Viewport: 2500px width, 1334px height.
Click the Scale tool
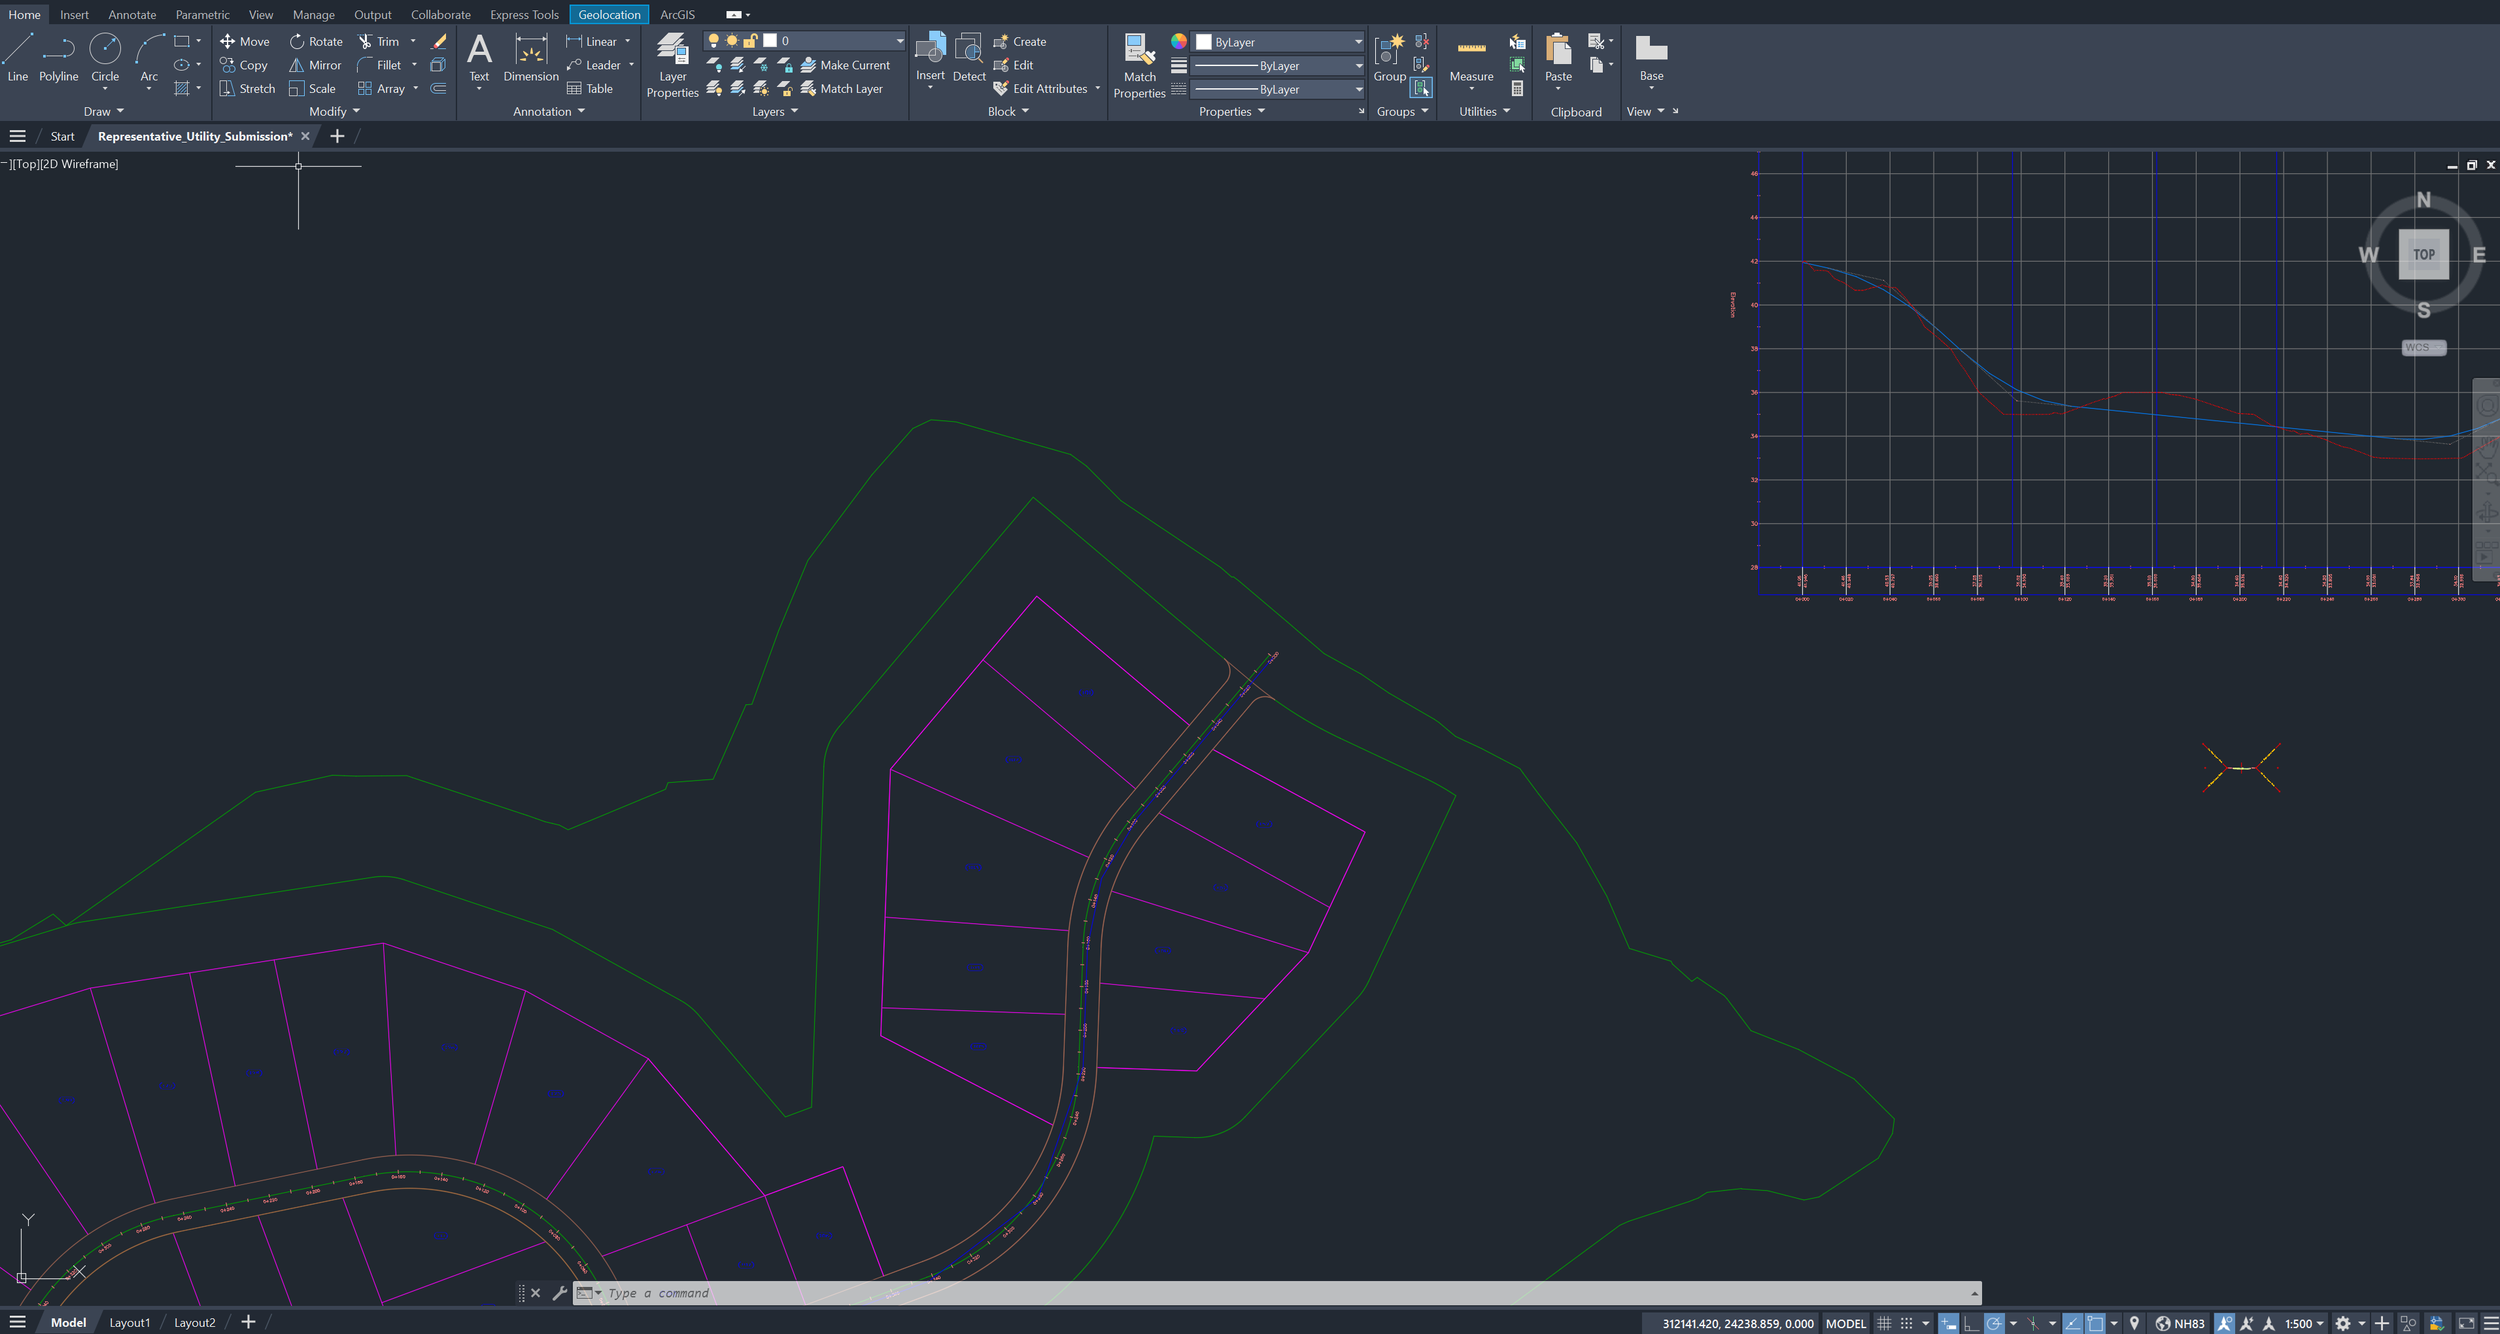pyautogui.click(x=312, y=88)
